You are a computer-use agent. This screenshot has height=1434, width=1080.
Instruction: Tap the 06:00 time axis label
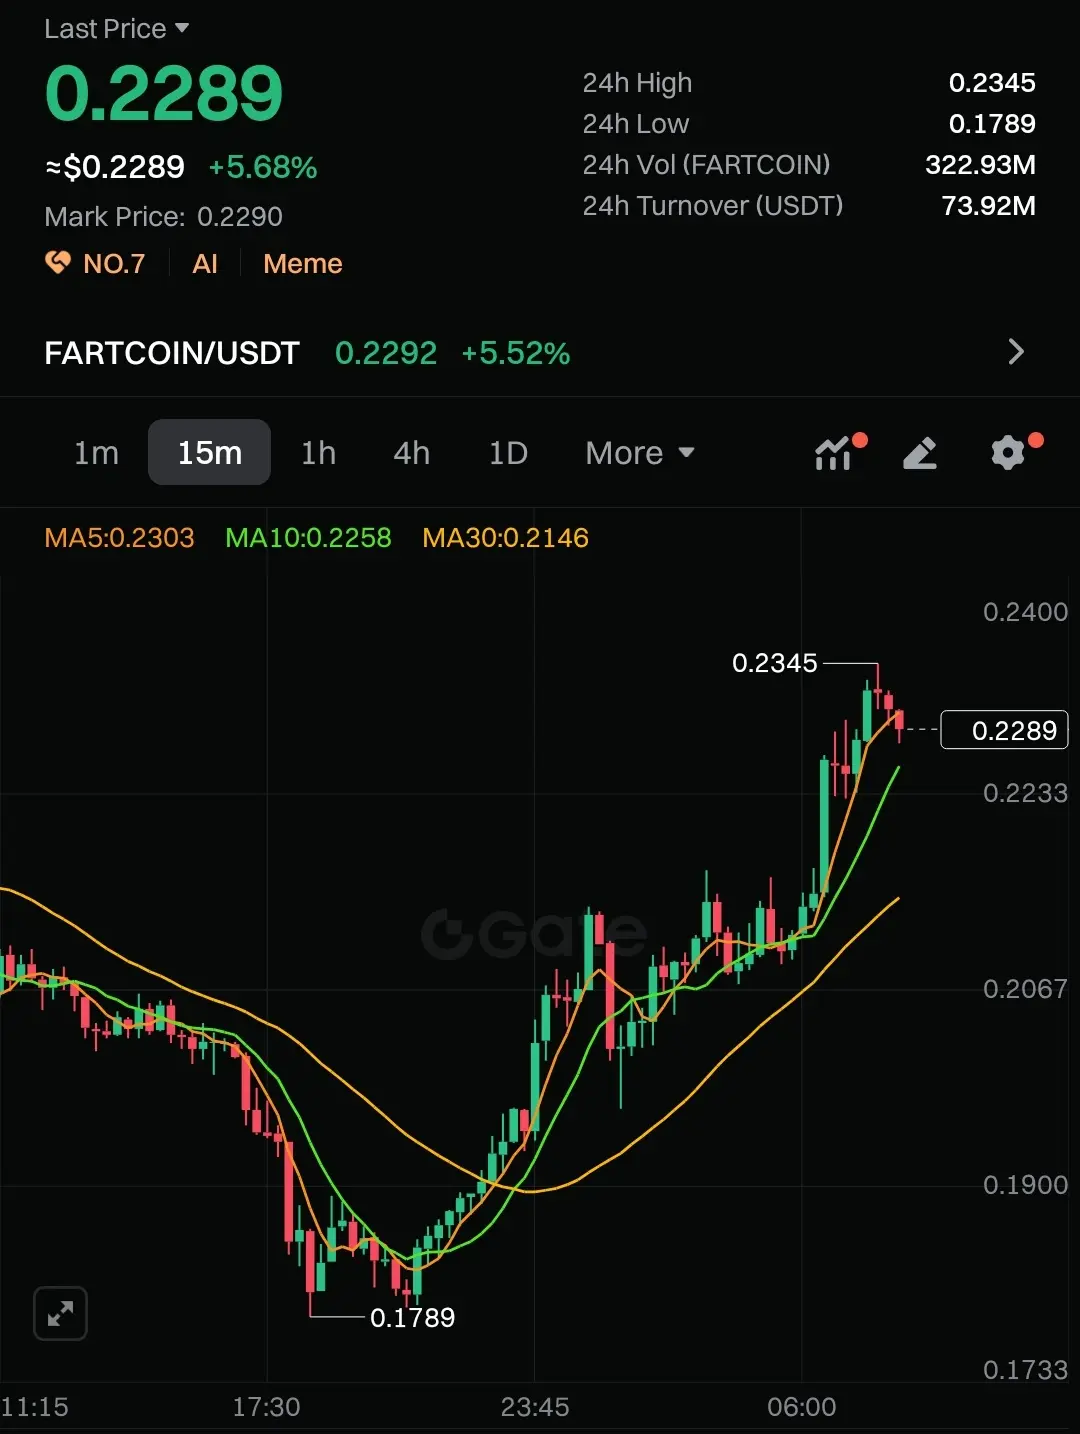point(802,1407)
